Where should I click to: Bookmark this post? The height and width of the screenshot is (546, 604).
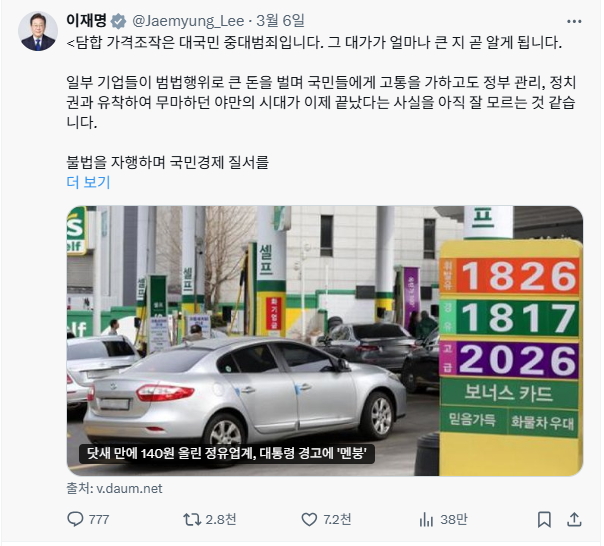(x=544, y=519)
